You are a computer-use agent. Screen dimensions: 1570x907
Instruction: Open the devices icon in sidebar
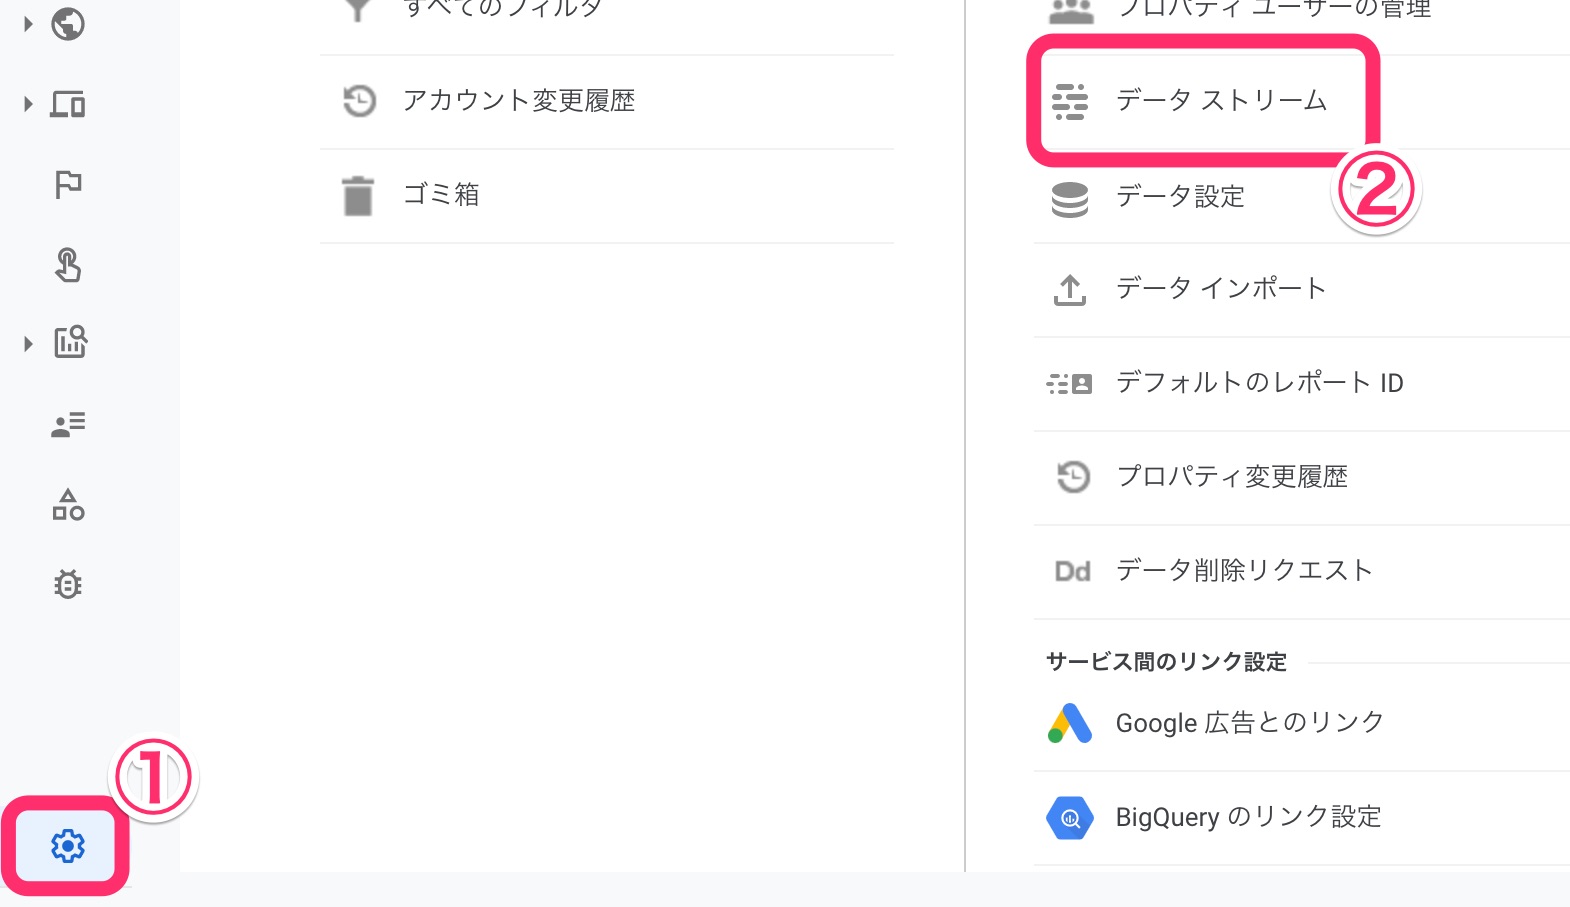pos(68,104)
